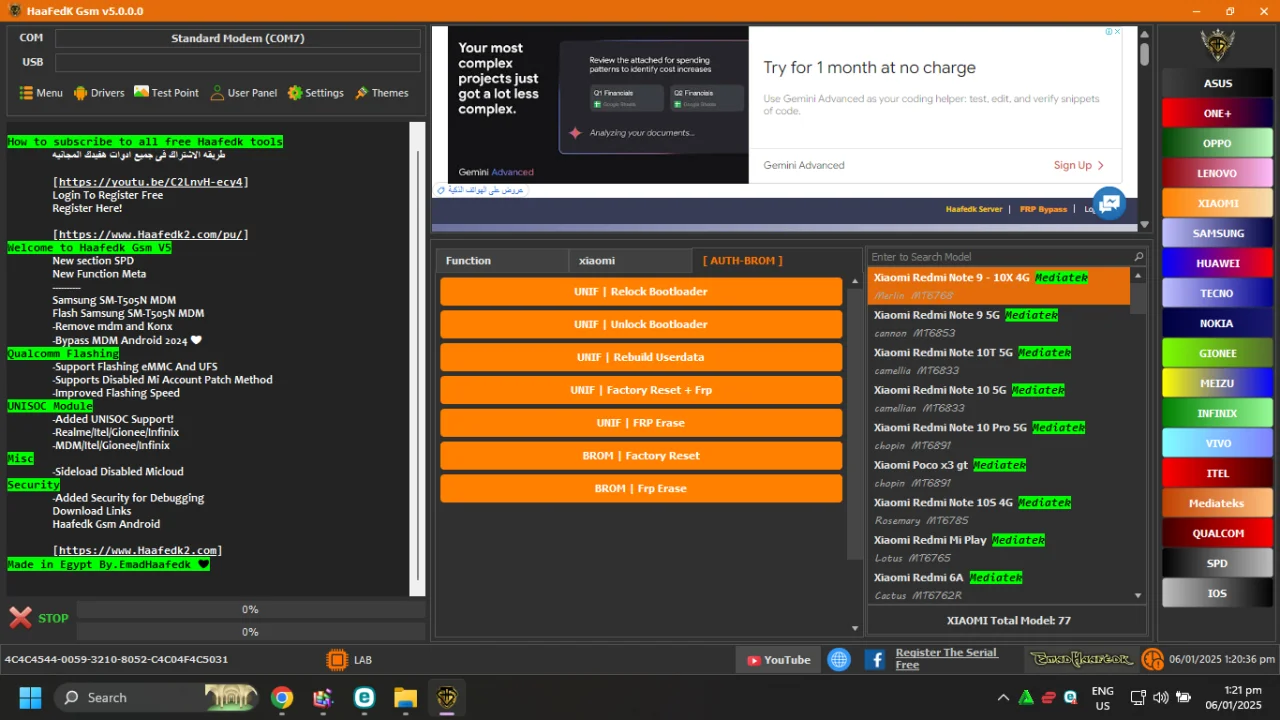Open the Haafedk2.com/pu/ register link

pos(150,234)
